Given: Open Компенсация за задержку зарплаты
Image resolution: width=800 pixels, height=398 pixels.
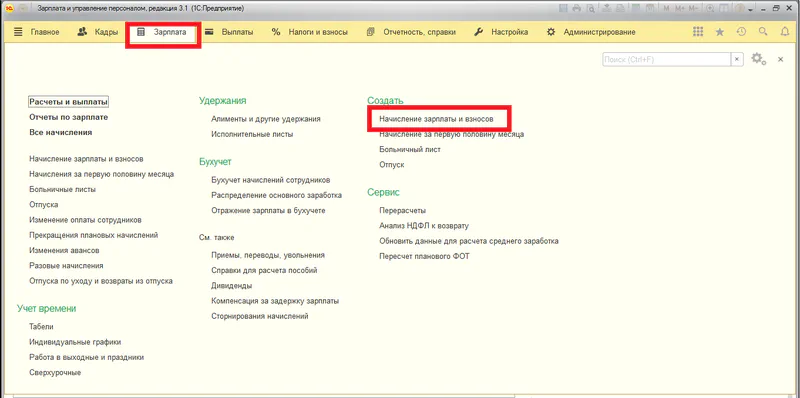Looking at the screenshot, I should coord(276,301).
